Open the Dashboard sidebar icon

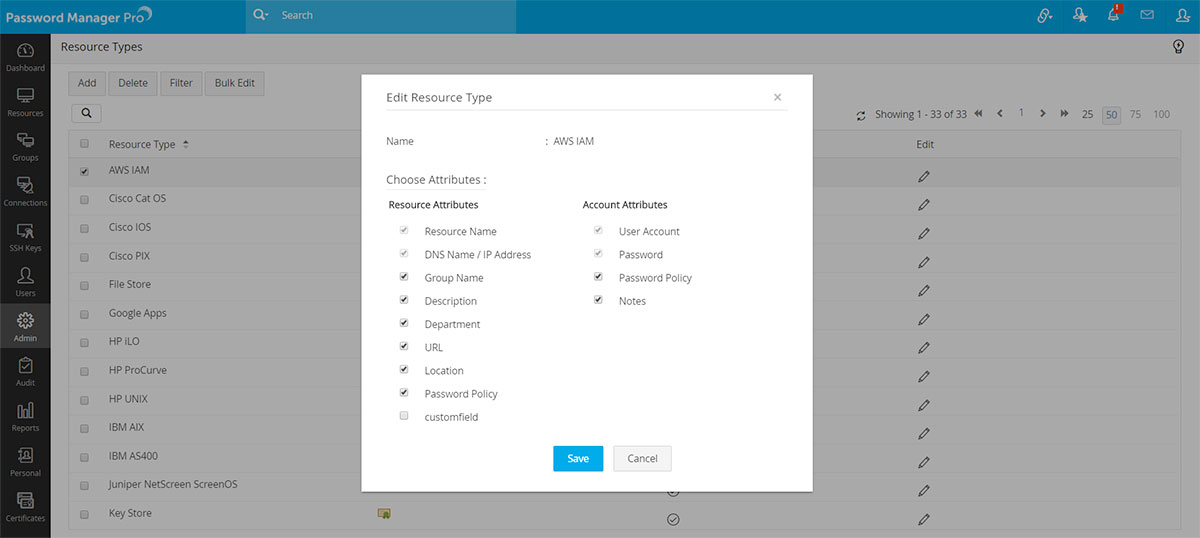pos(25,57)
